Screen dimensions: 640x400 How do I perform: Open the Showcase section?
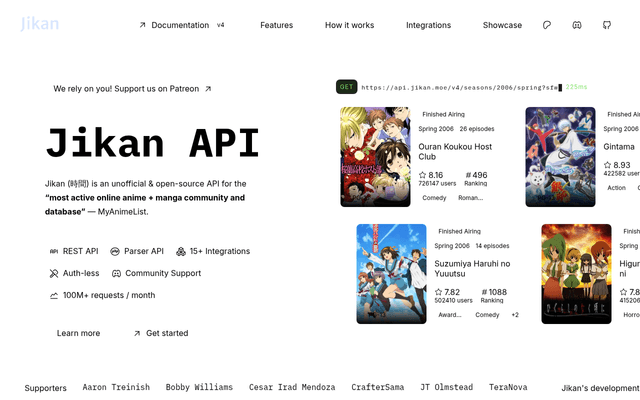tap(502, 25)
